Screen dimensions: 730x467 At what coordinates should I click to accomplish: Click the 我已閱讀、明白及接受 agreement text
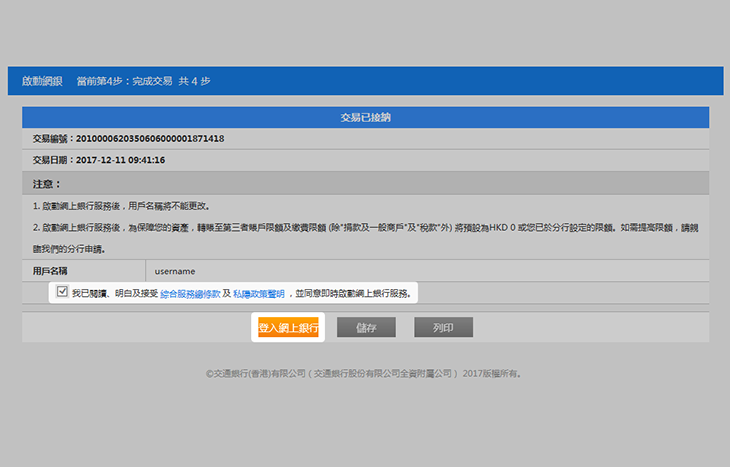[x=114, y=293]
